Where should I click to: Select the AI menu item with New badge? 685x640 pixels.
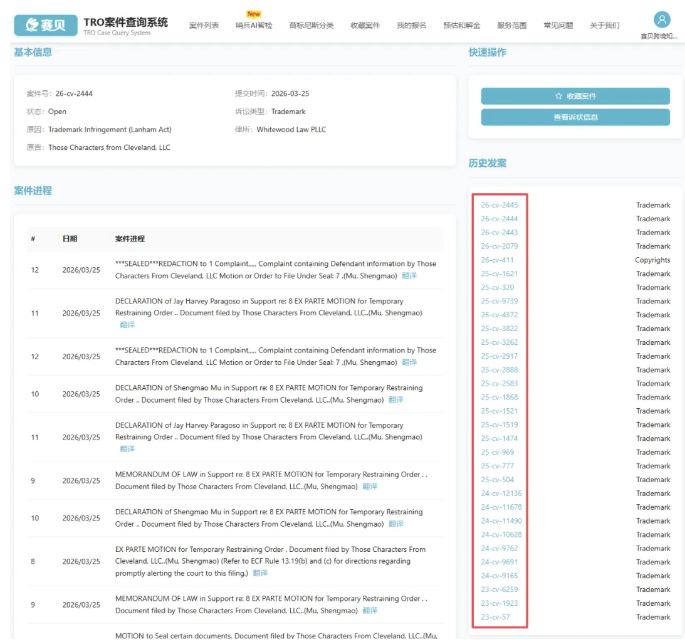(x=253, y=25)
